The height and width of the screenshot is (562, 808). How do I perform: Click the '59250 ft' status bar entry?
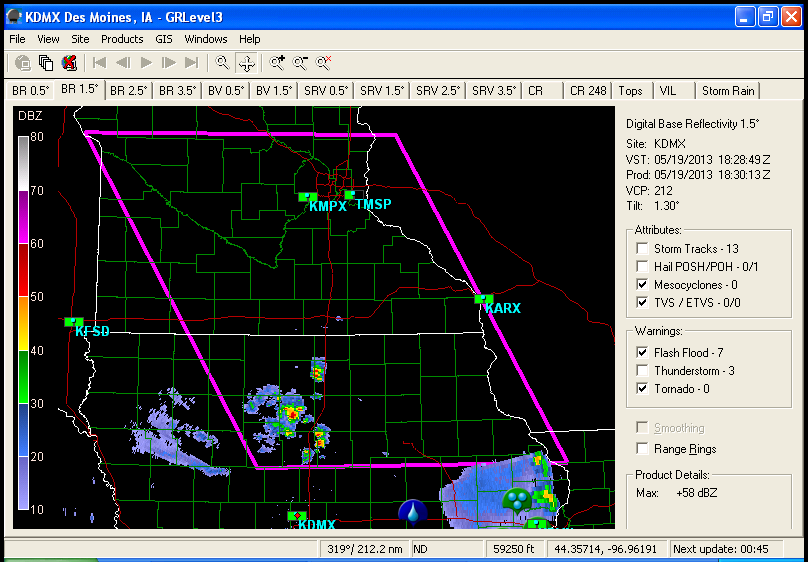point(513,549)
